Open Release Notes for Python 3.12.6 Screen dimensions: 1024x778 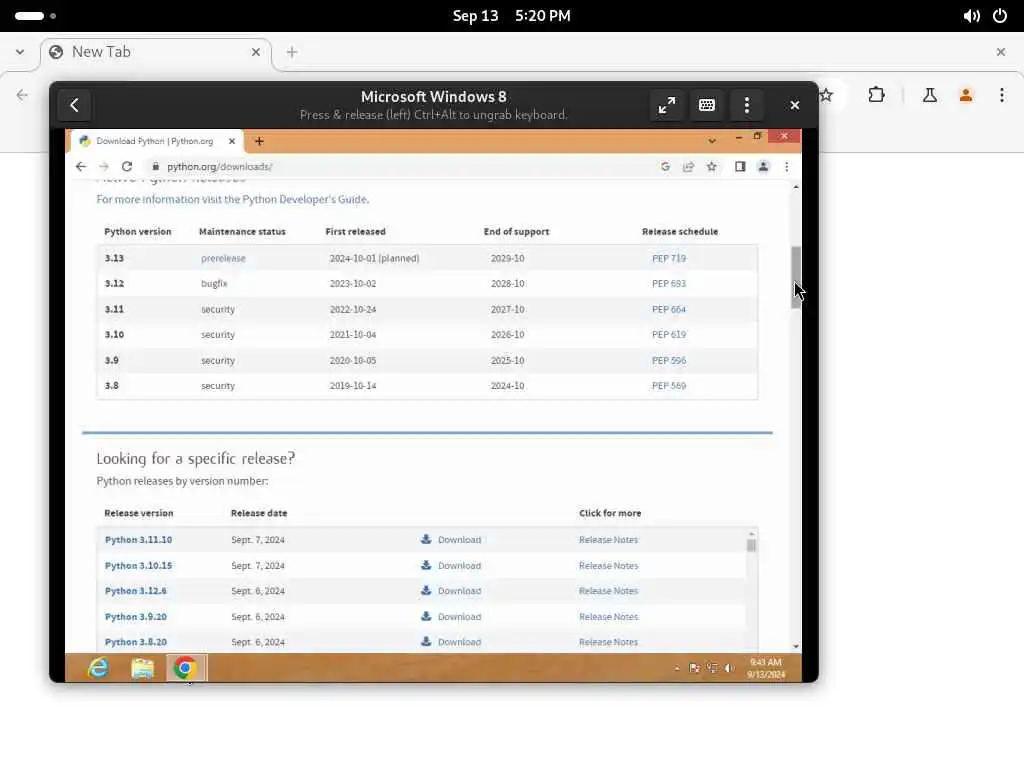tap(608, 591)
